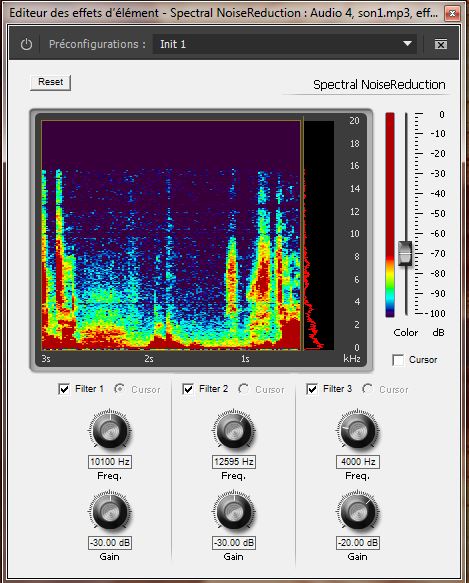Disable the Filter 2 checkbox

(188, 389)
